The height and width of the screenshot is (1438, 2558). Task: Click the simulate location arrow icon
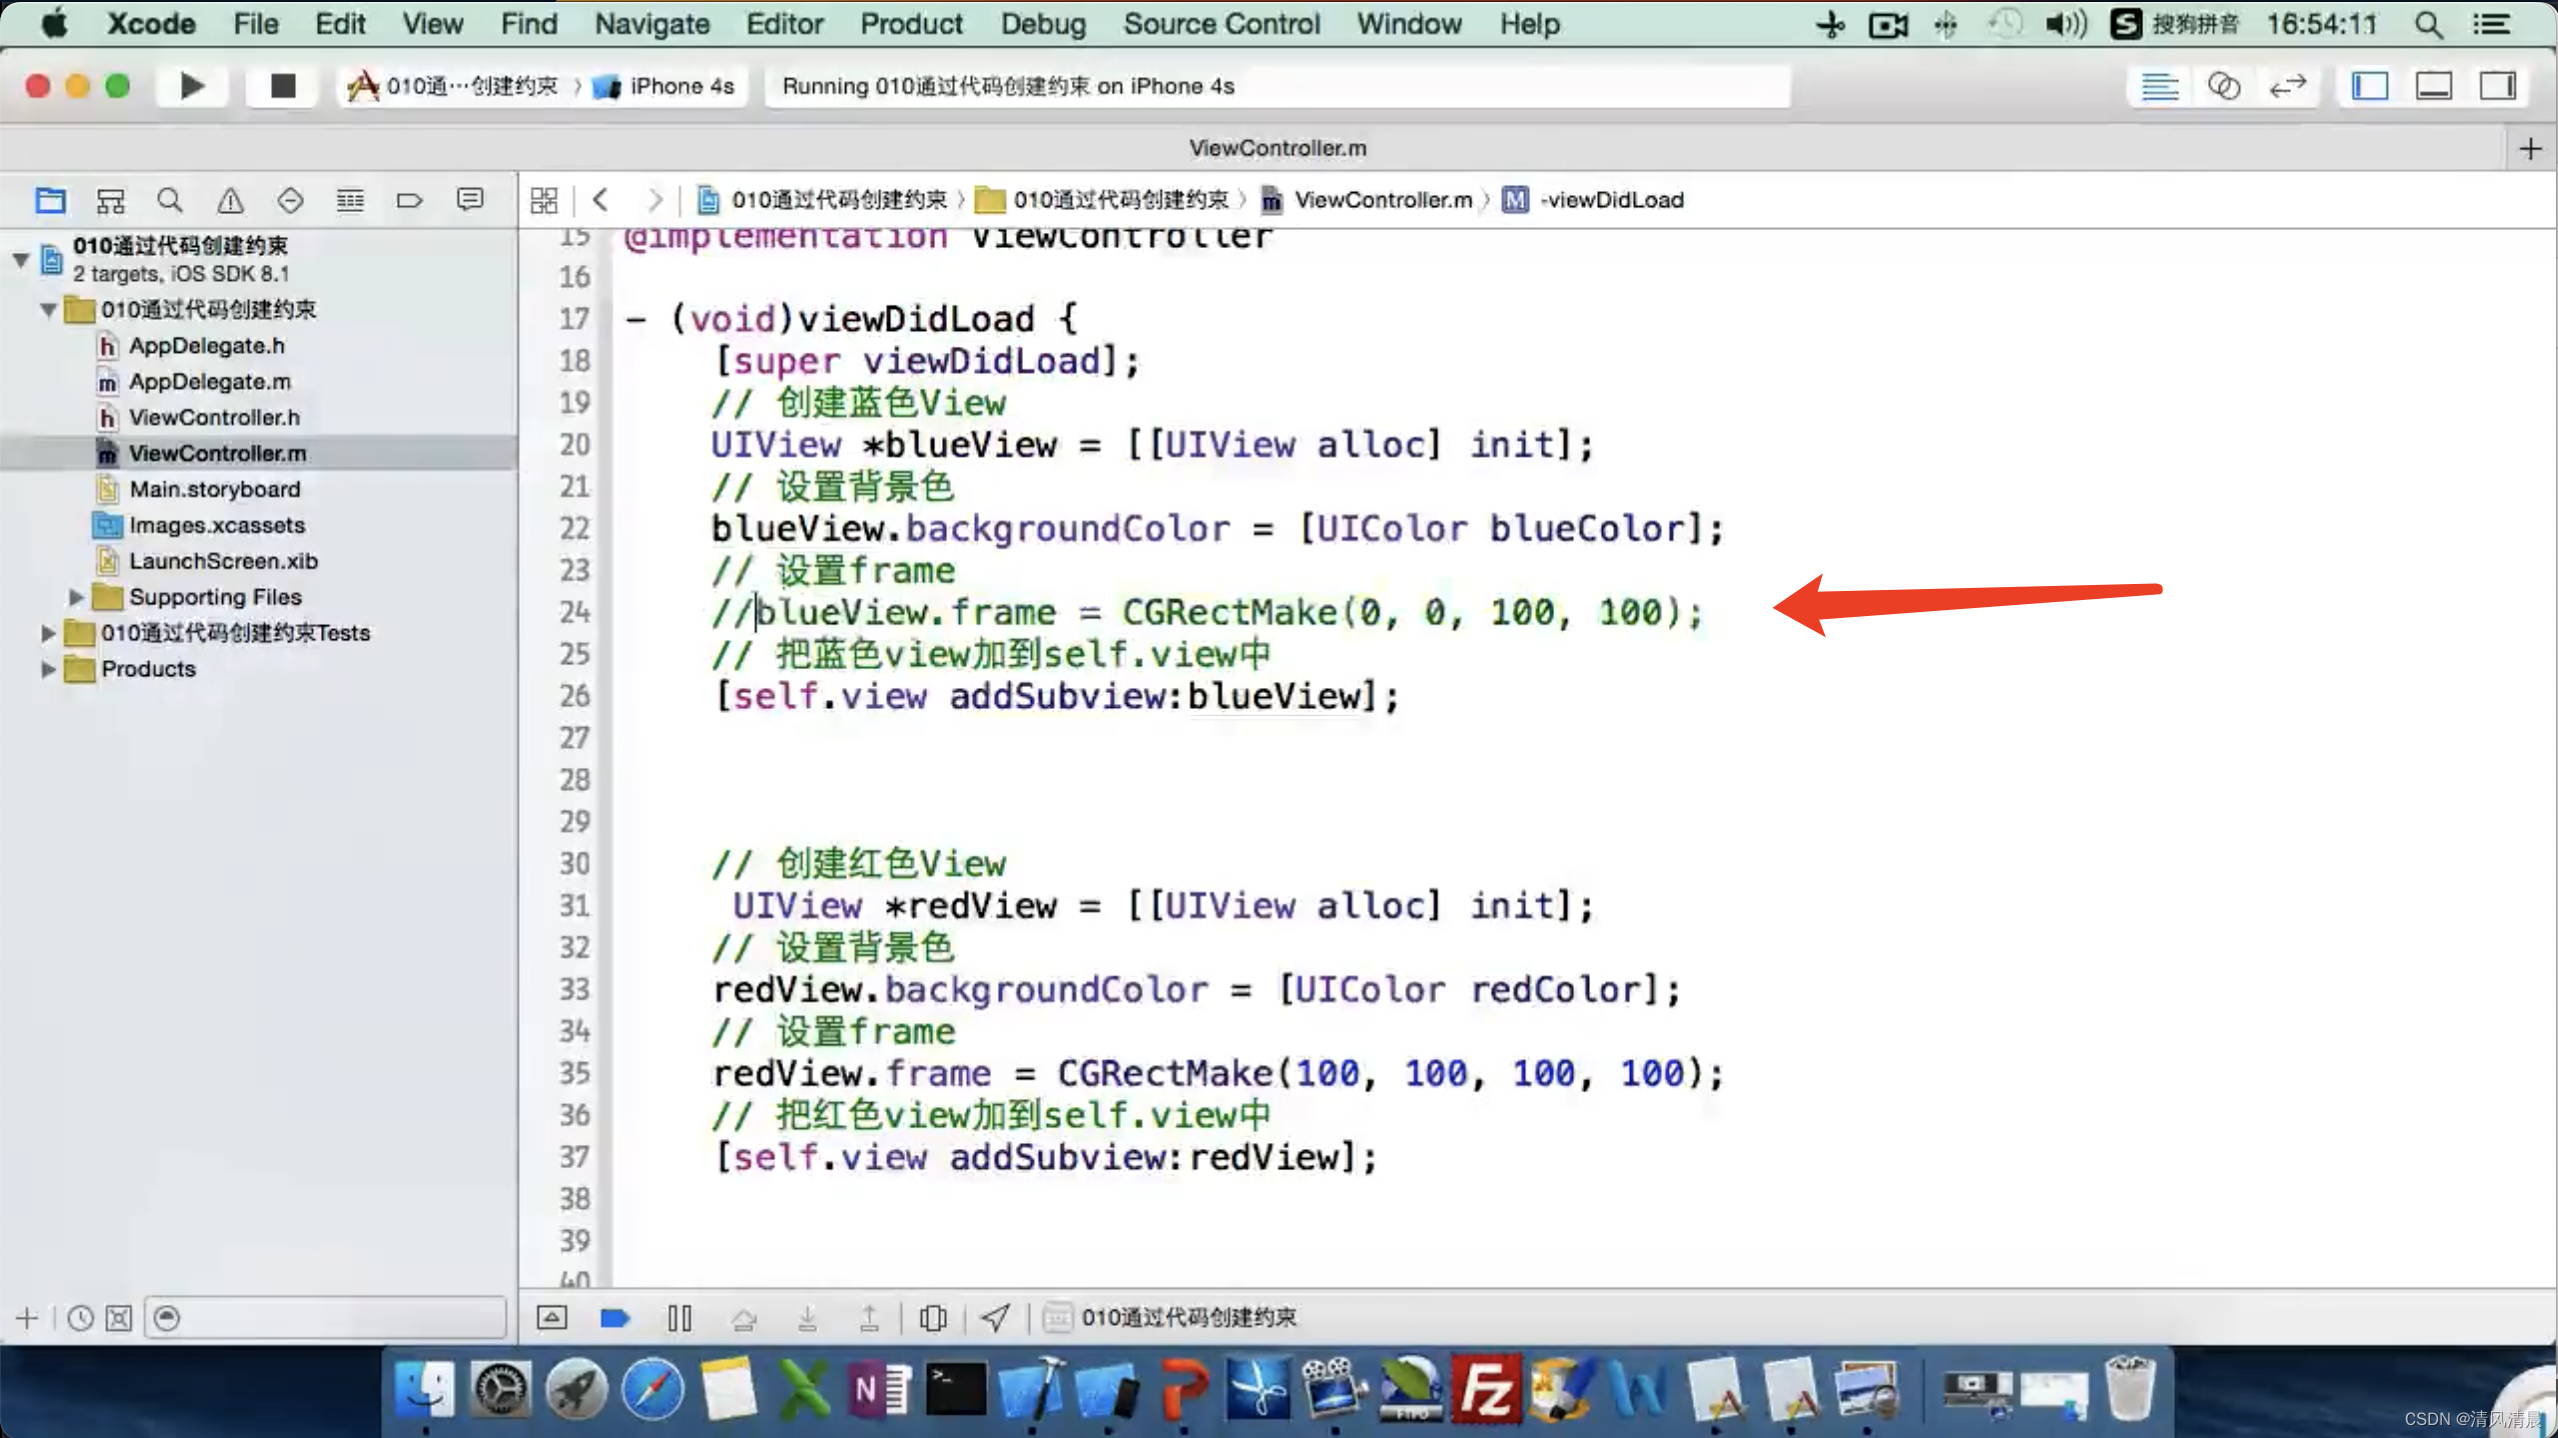(x=995, y=1318)
